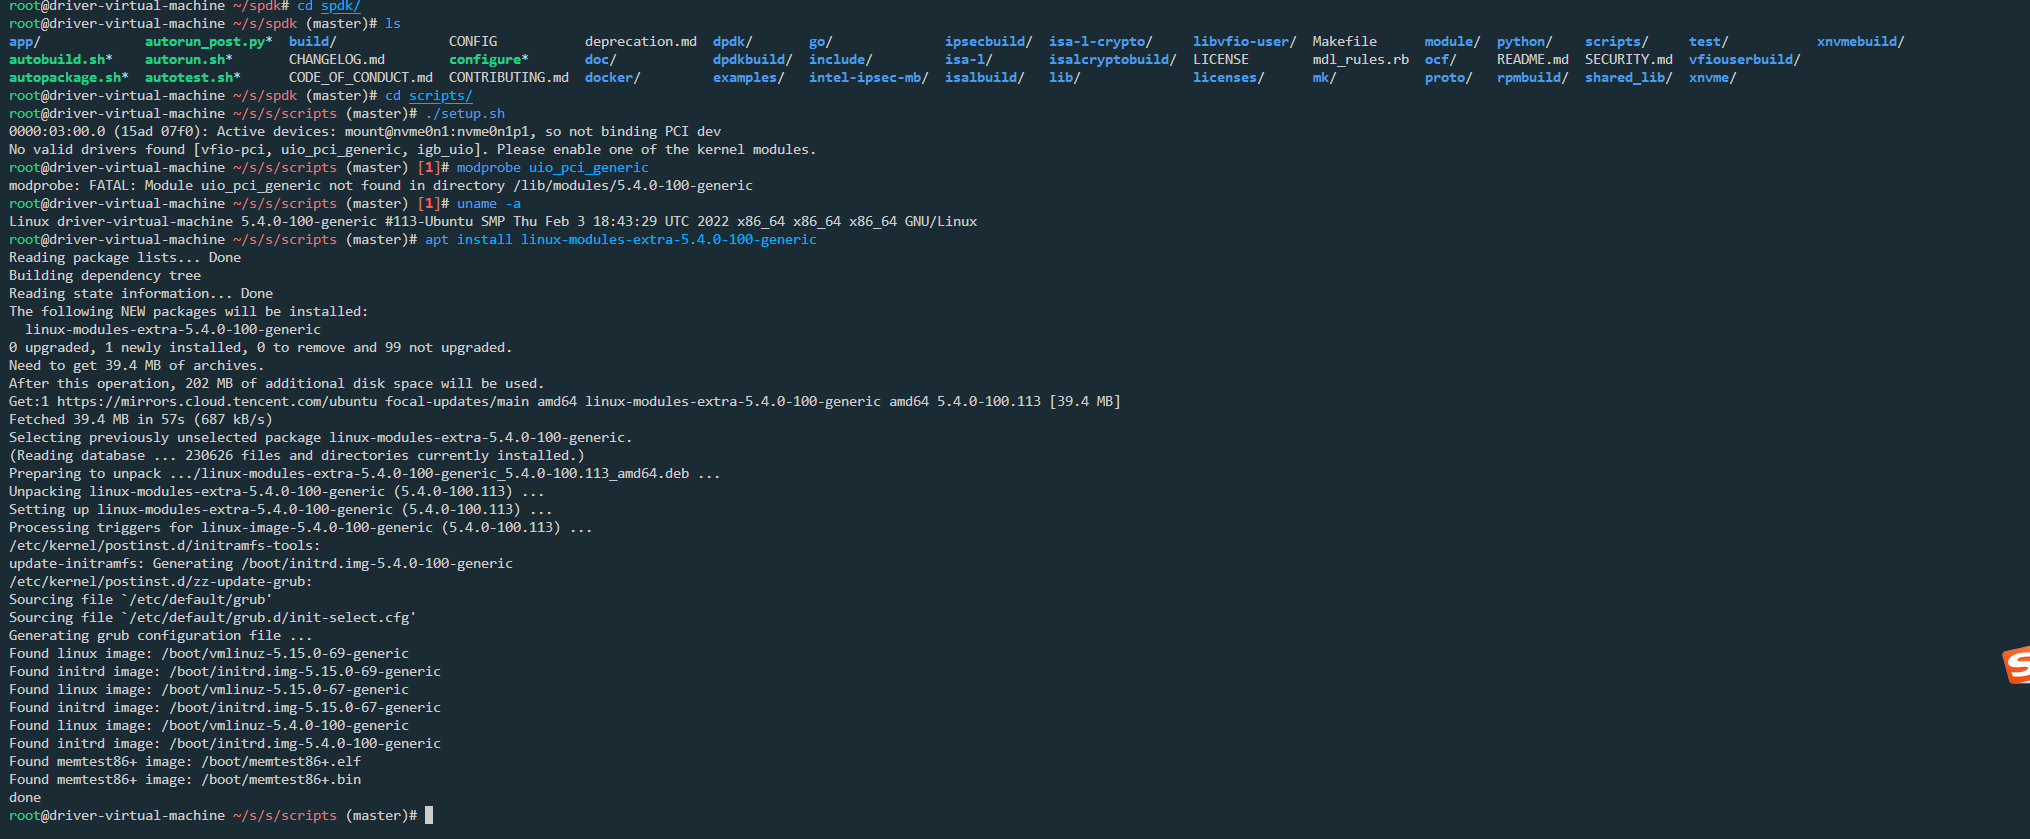Click the isalbuild/ directory entry

tap(985, 78)
